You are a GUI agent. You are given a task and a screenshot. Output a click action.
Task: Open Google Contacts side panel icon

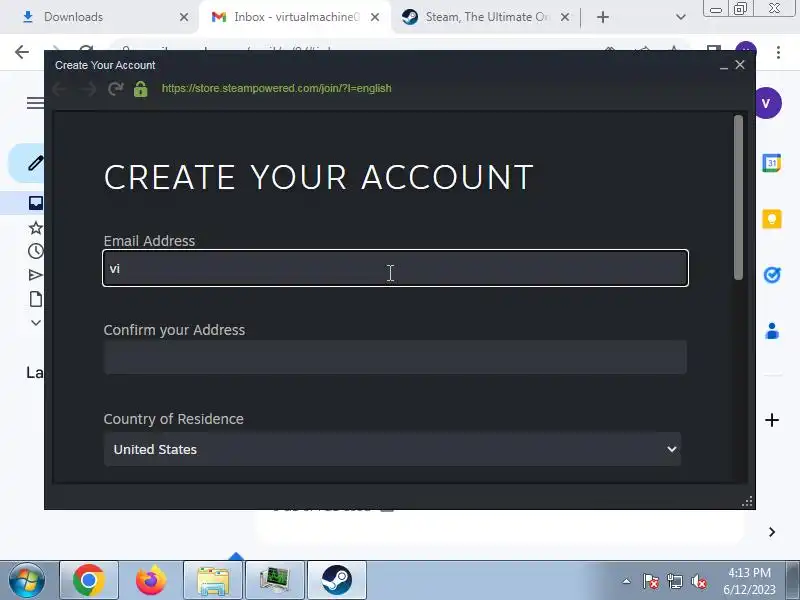tap(772, 331)
